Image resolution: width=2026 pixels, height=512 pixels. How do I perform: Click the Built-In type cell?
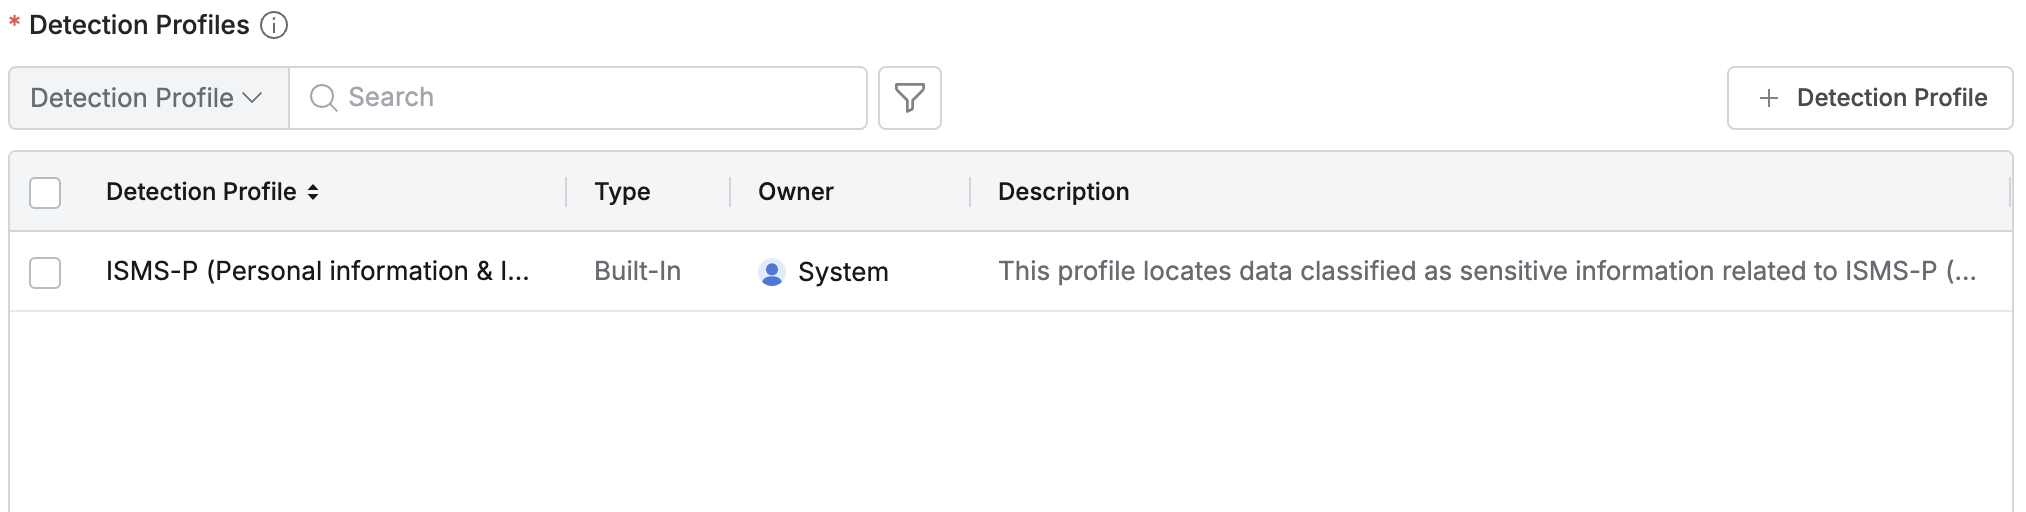coord(637,271)
